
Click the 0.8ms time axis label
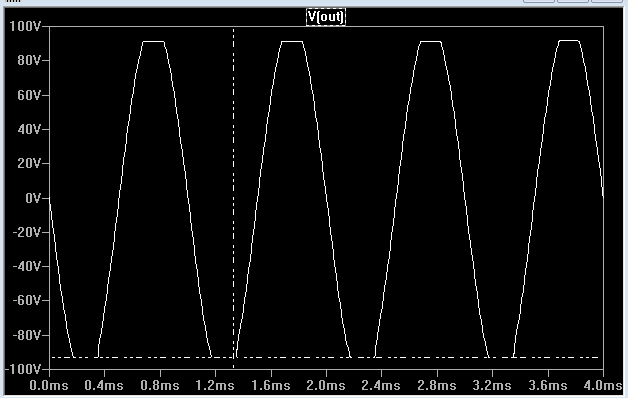pos(160,386)
